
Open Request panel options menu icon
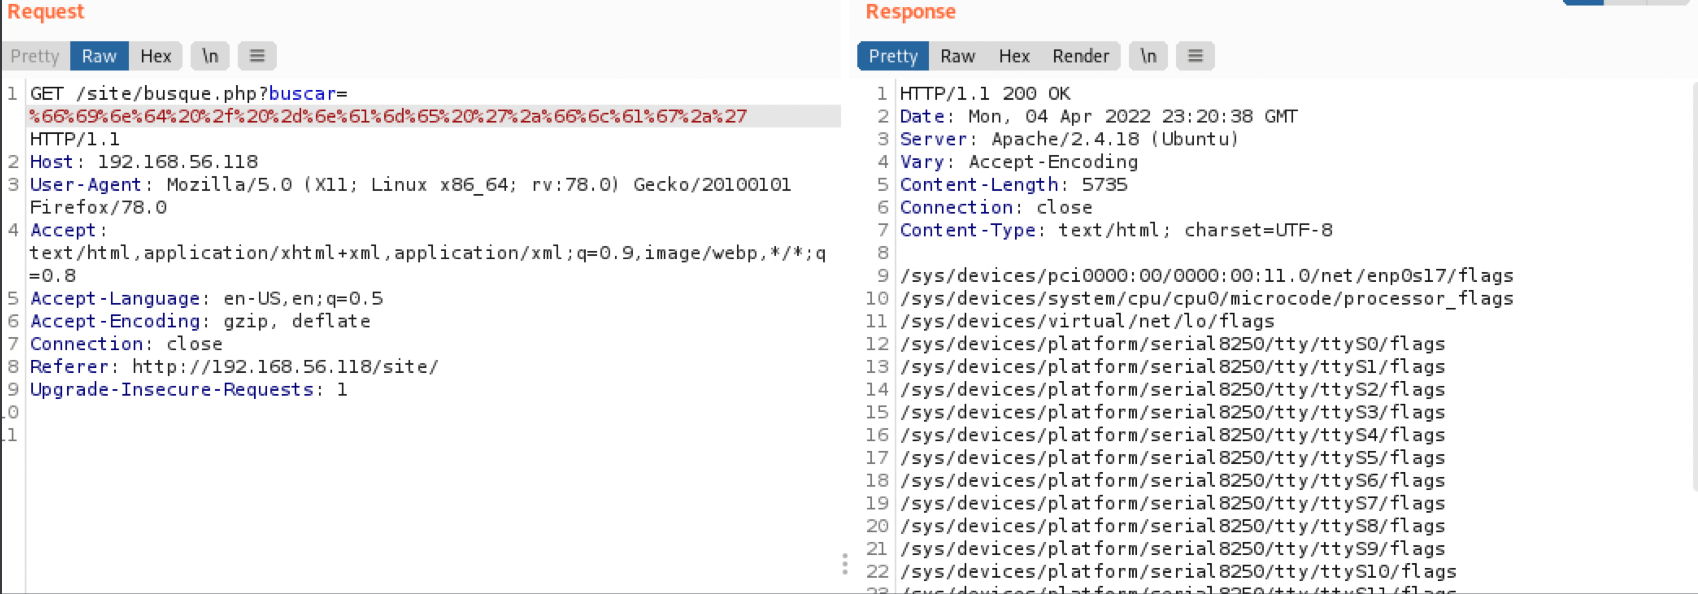coord(257,56)
